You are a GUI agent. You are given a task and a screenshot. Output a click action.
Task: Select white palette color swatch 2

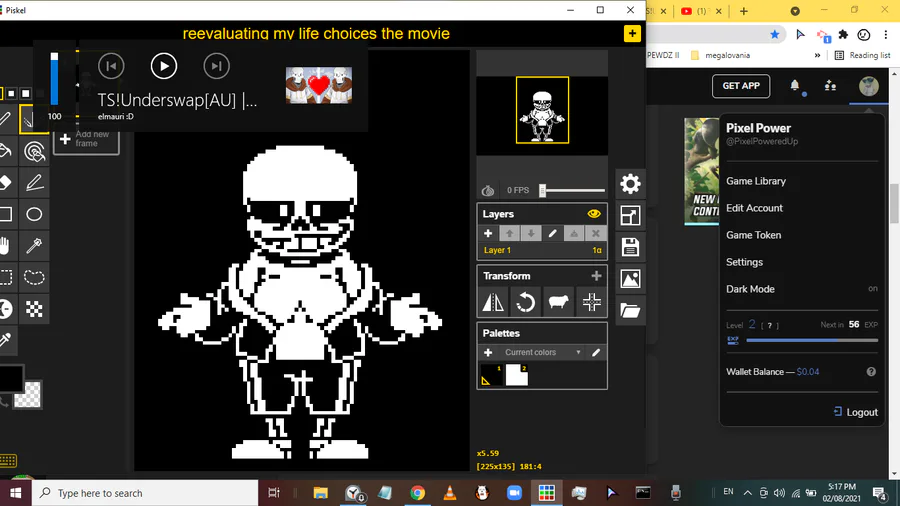[x=516, y=375]
